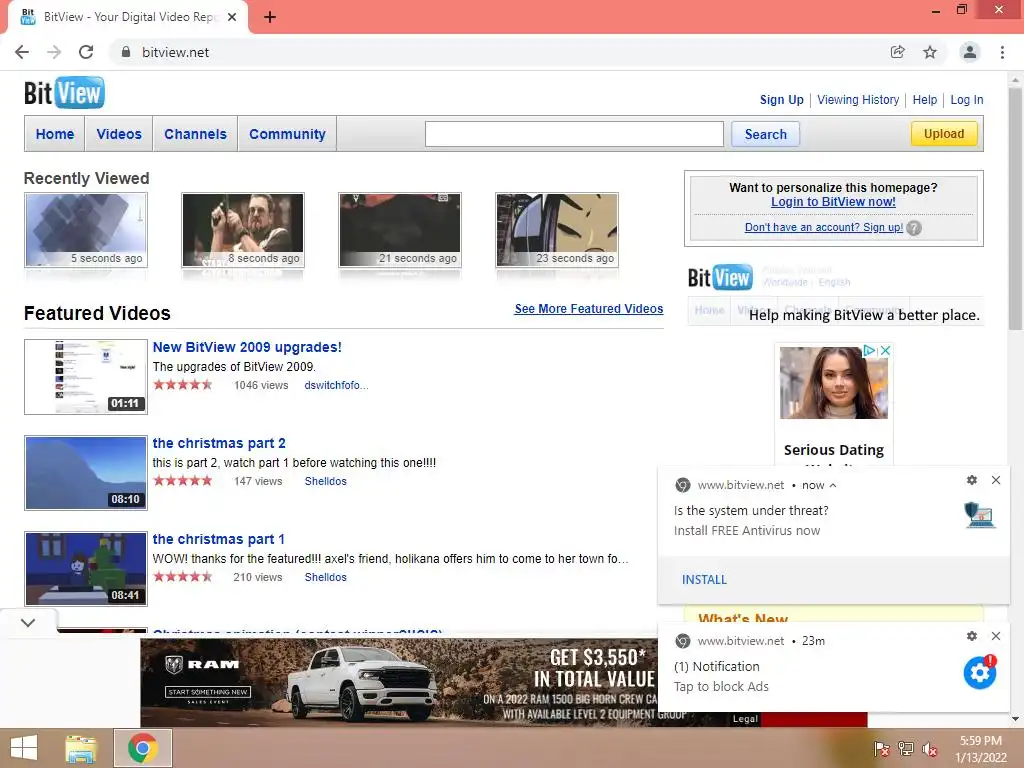Open 'New BitView 2009 upgrades!' video title
The width and height of the screenshot is (1024, 768).
[x=247, y=347]
